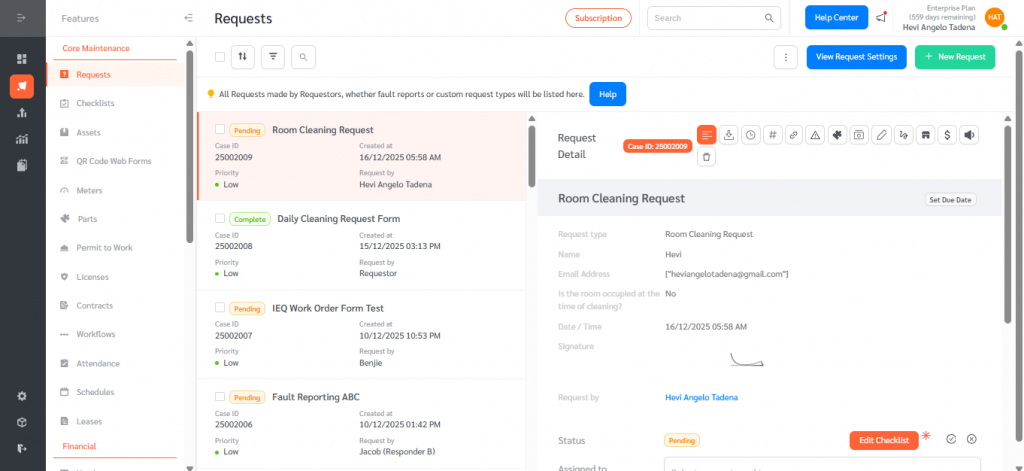This screenshot has width=1024, height=471.
Task: Check the select-all checkbox above the request list
Action: [220, 57]
